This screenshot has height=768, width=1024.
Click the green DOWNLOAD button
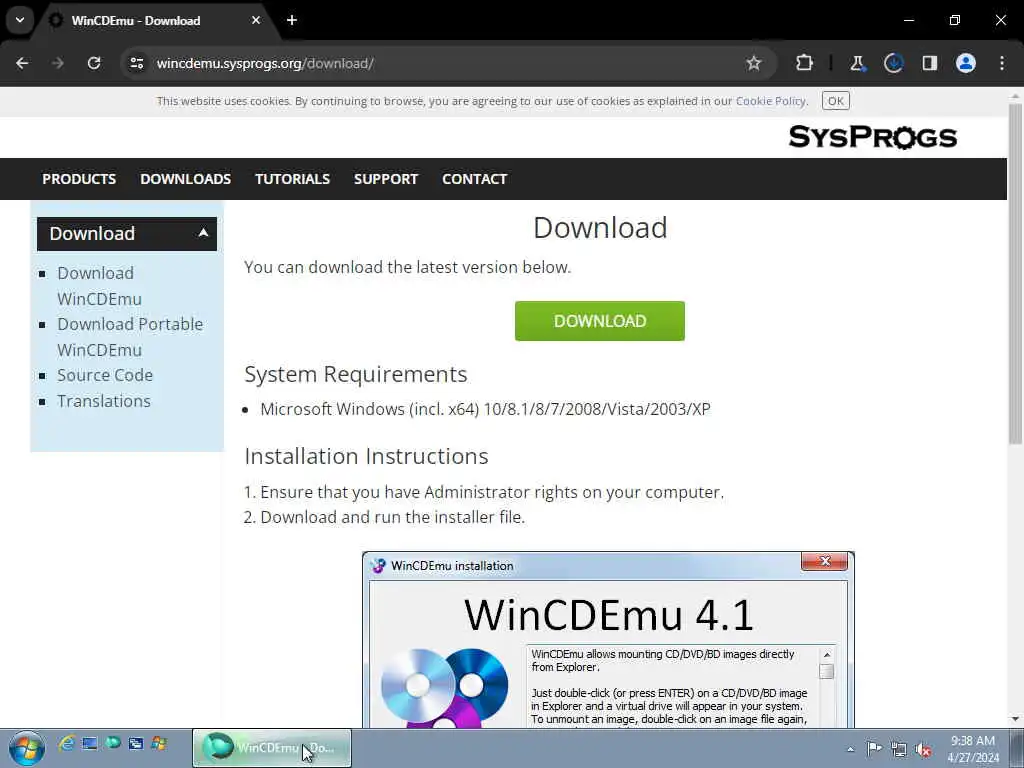(x=600, y=321)
